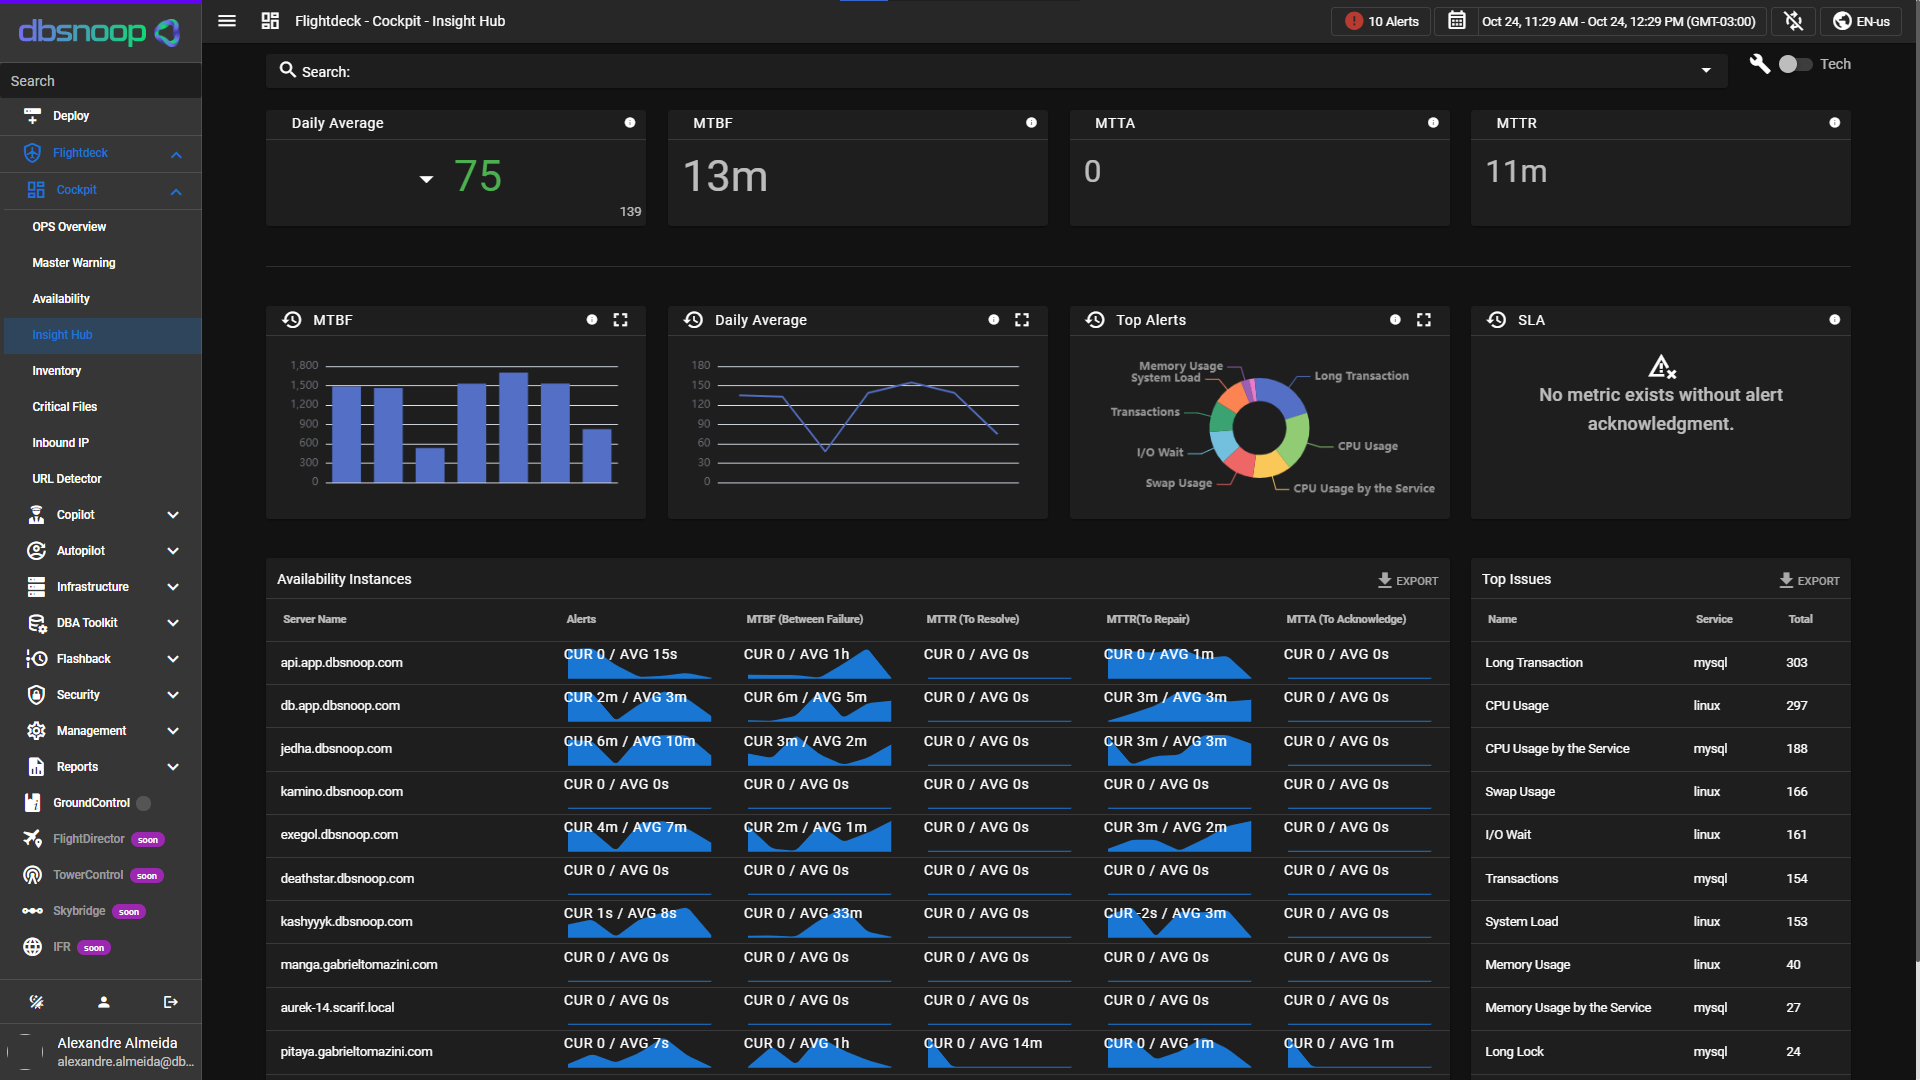This screenshot has width=1920, height=1080.
Task: Go to Master Warning screen
Action: (x=74, y=262)
